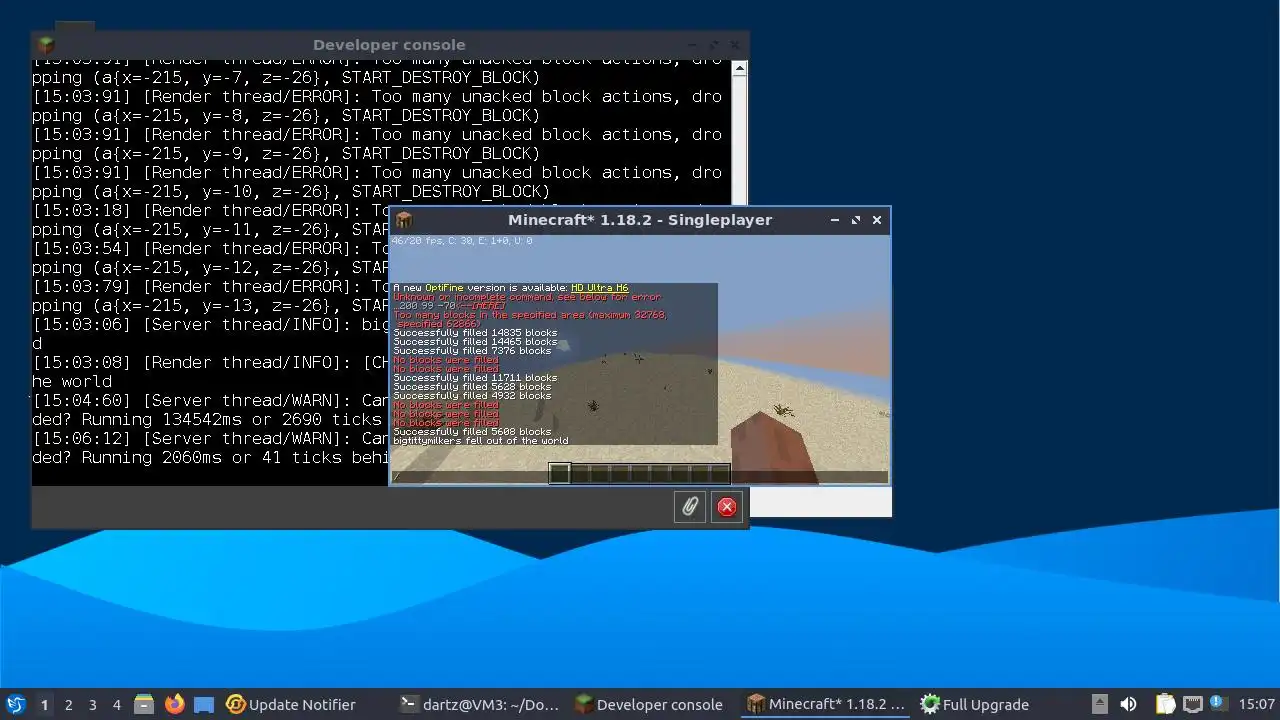Click console line 'Running 2060ms or 41 ticks'
The height and width of the screenshot is (720, 1280).
coord(210,457)
